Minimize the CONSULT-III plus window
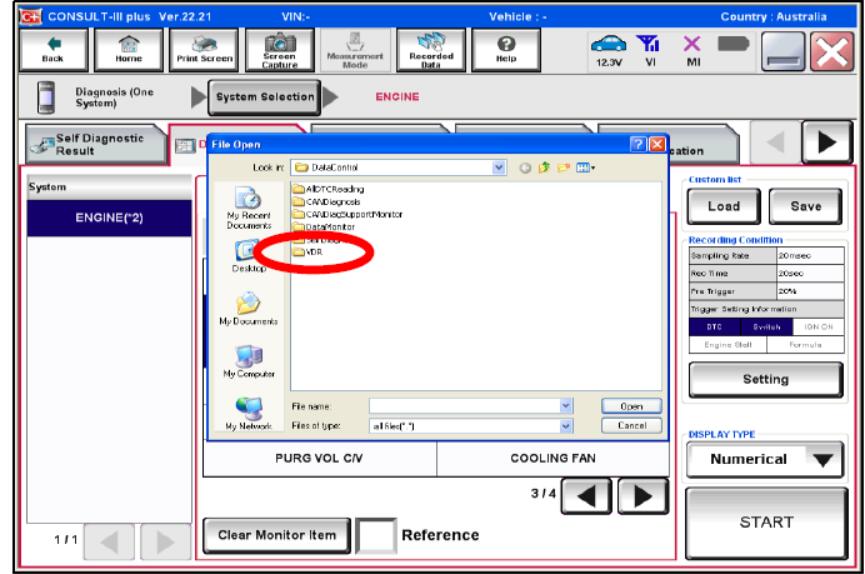The height and width of the screenshot is (574, 865). click(783, 51)
